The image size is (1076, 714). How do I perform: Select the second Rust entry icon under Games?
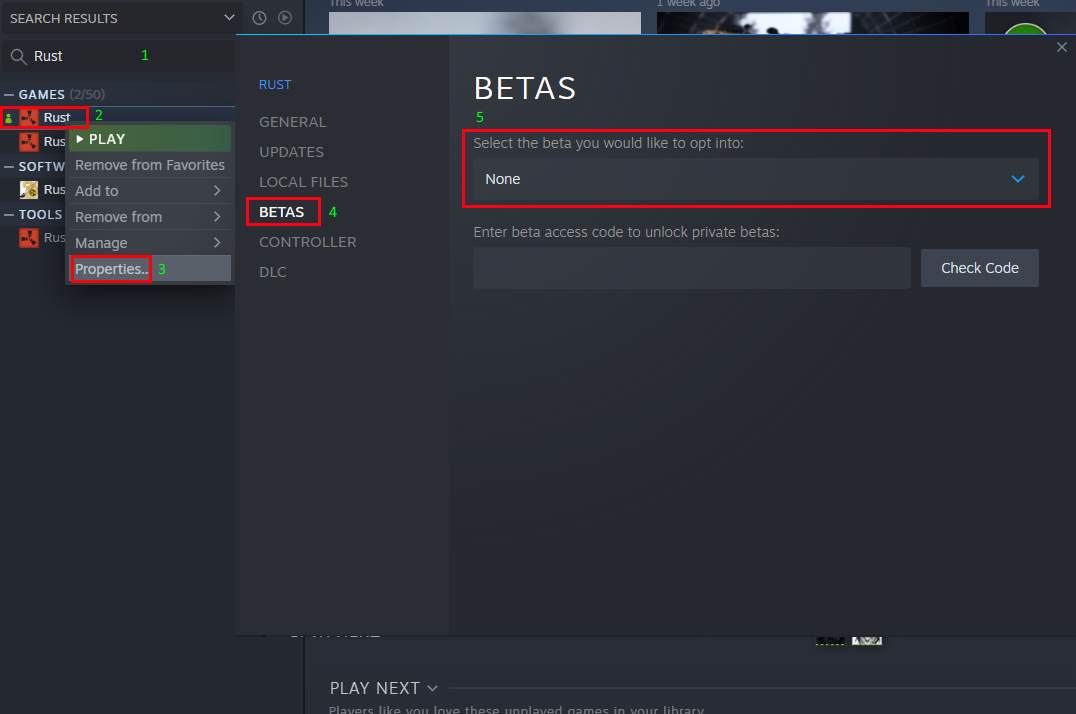[x=29, y=141]
